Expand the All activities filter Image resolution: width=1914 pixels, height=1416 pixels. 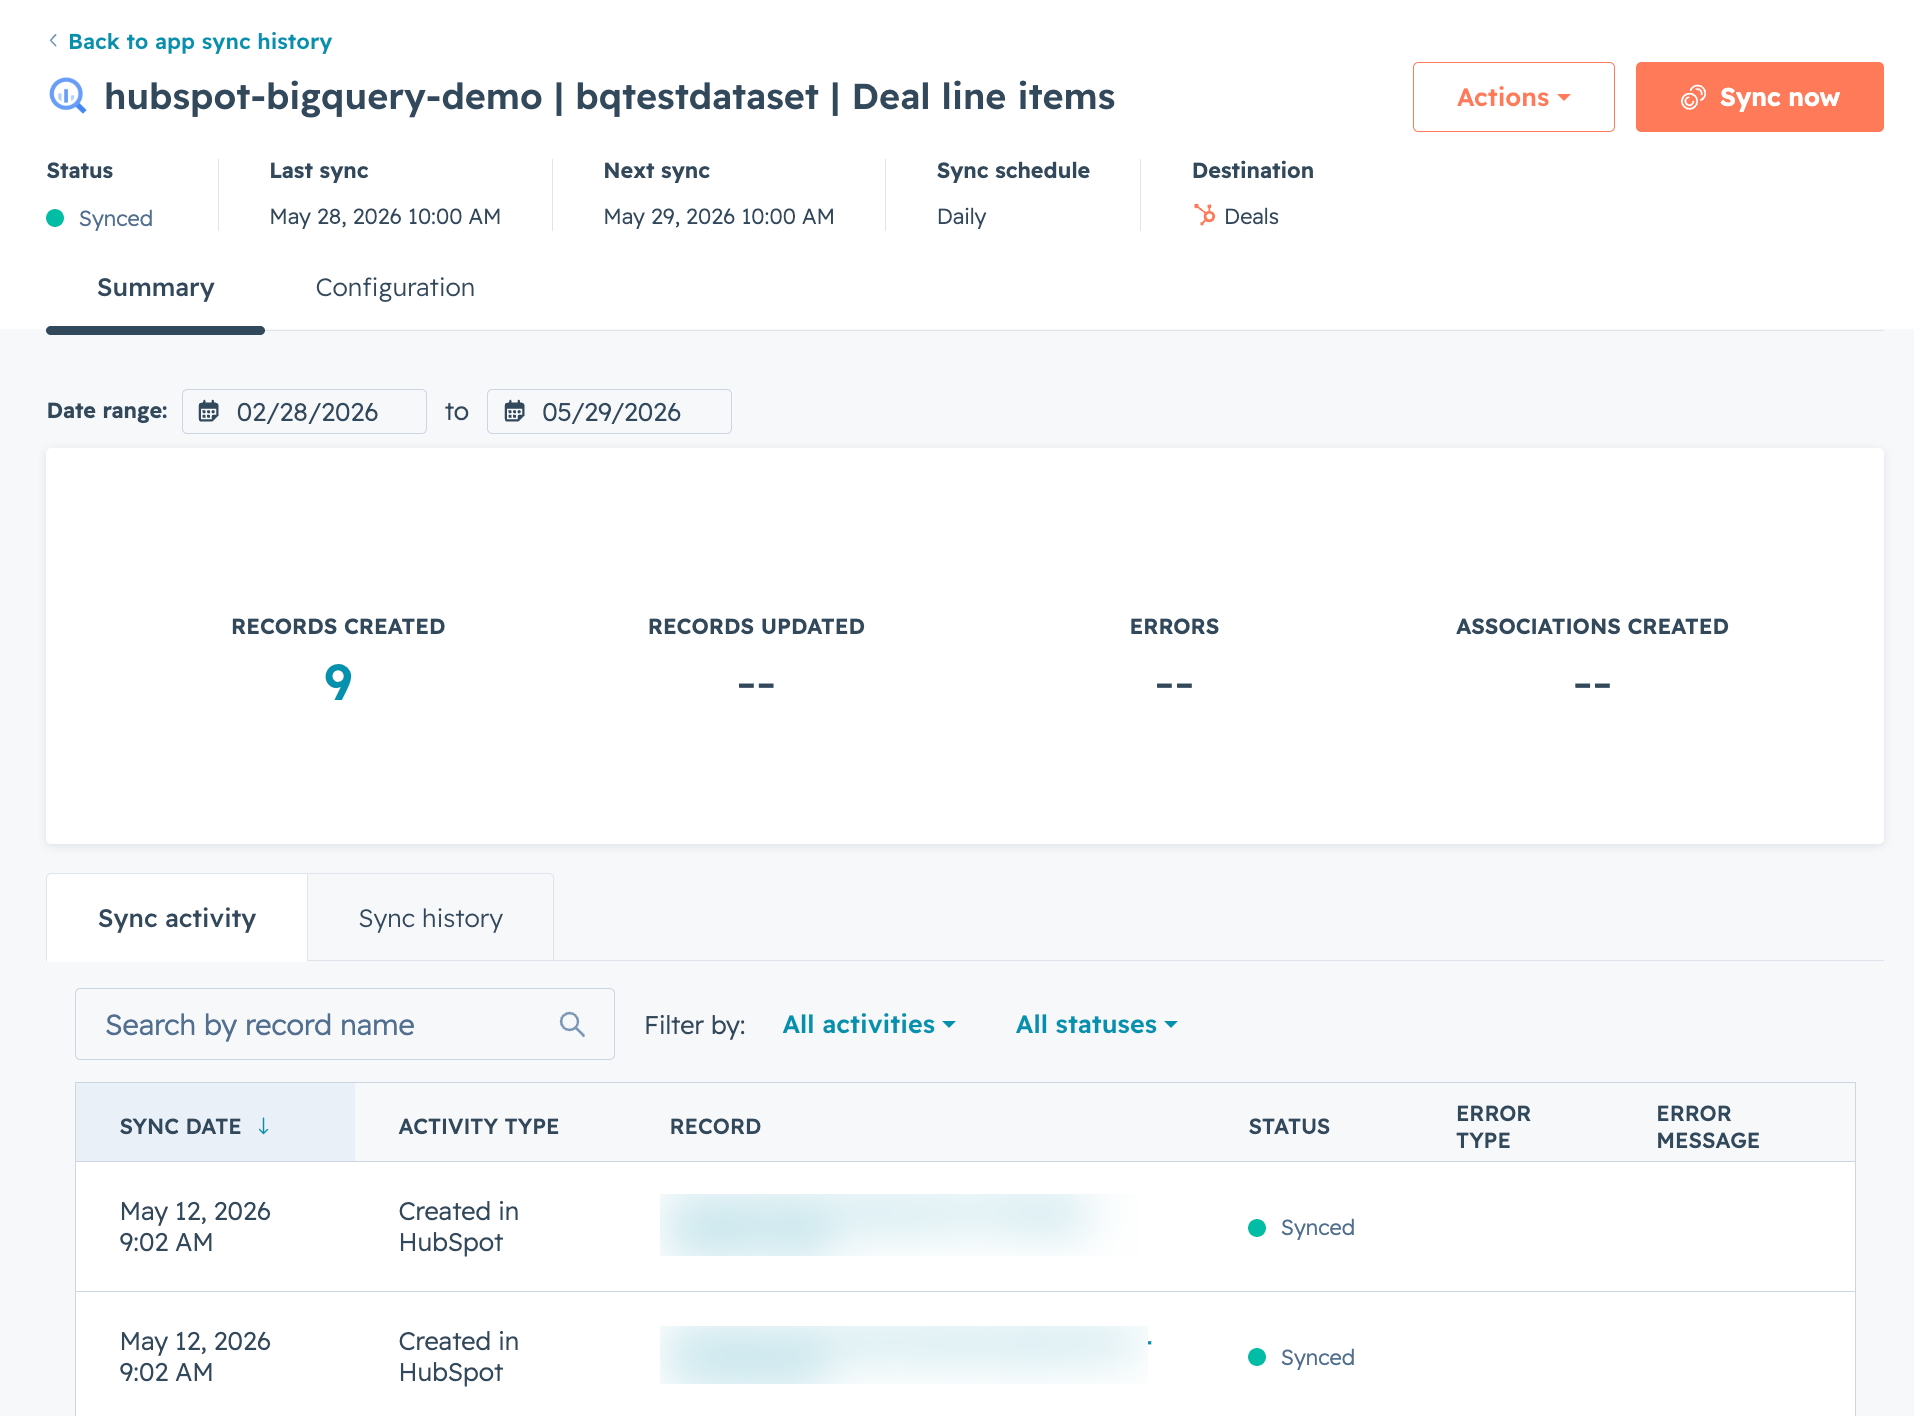click(869, 1024)
